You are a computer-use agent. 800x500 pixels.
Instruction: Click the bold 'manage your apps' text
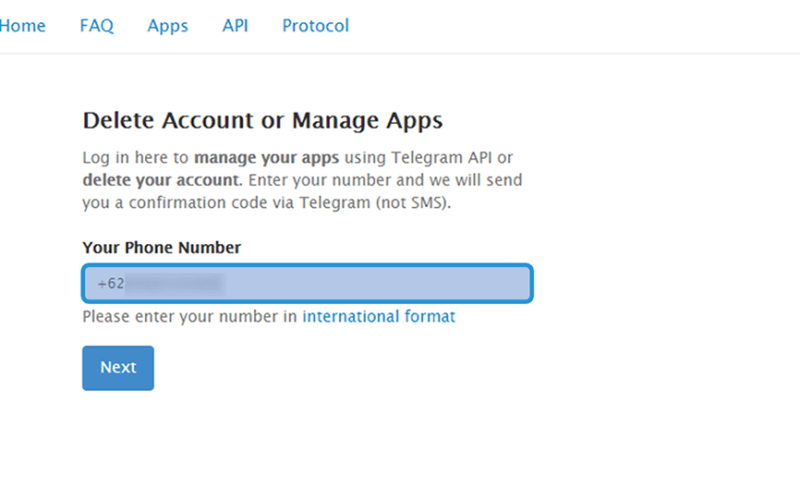click(266, 158)
